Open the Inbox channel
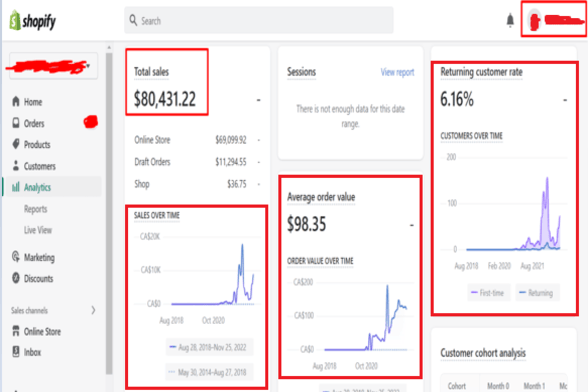Screen dimensions: 588x392 coord(33,352)
